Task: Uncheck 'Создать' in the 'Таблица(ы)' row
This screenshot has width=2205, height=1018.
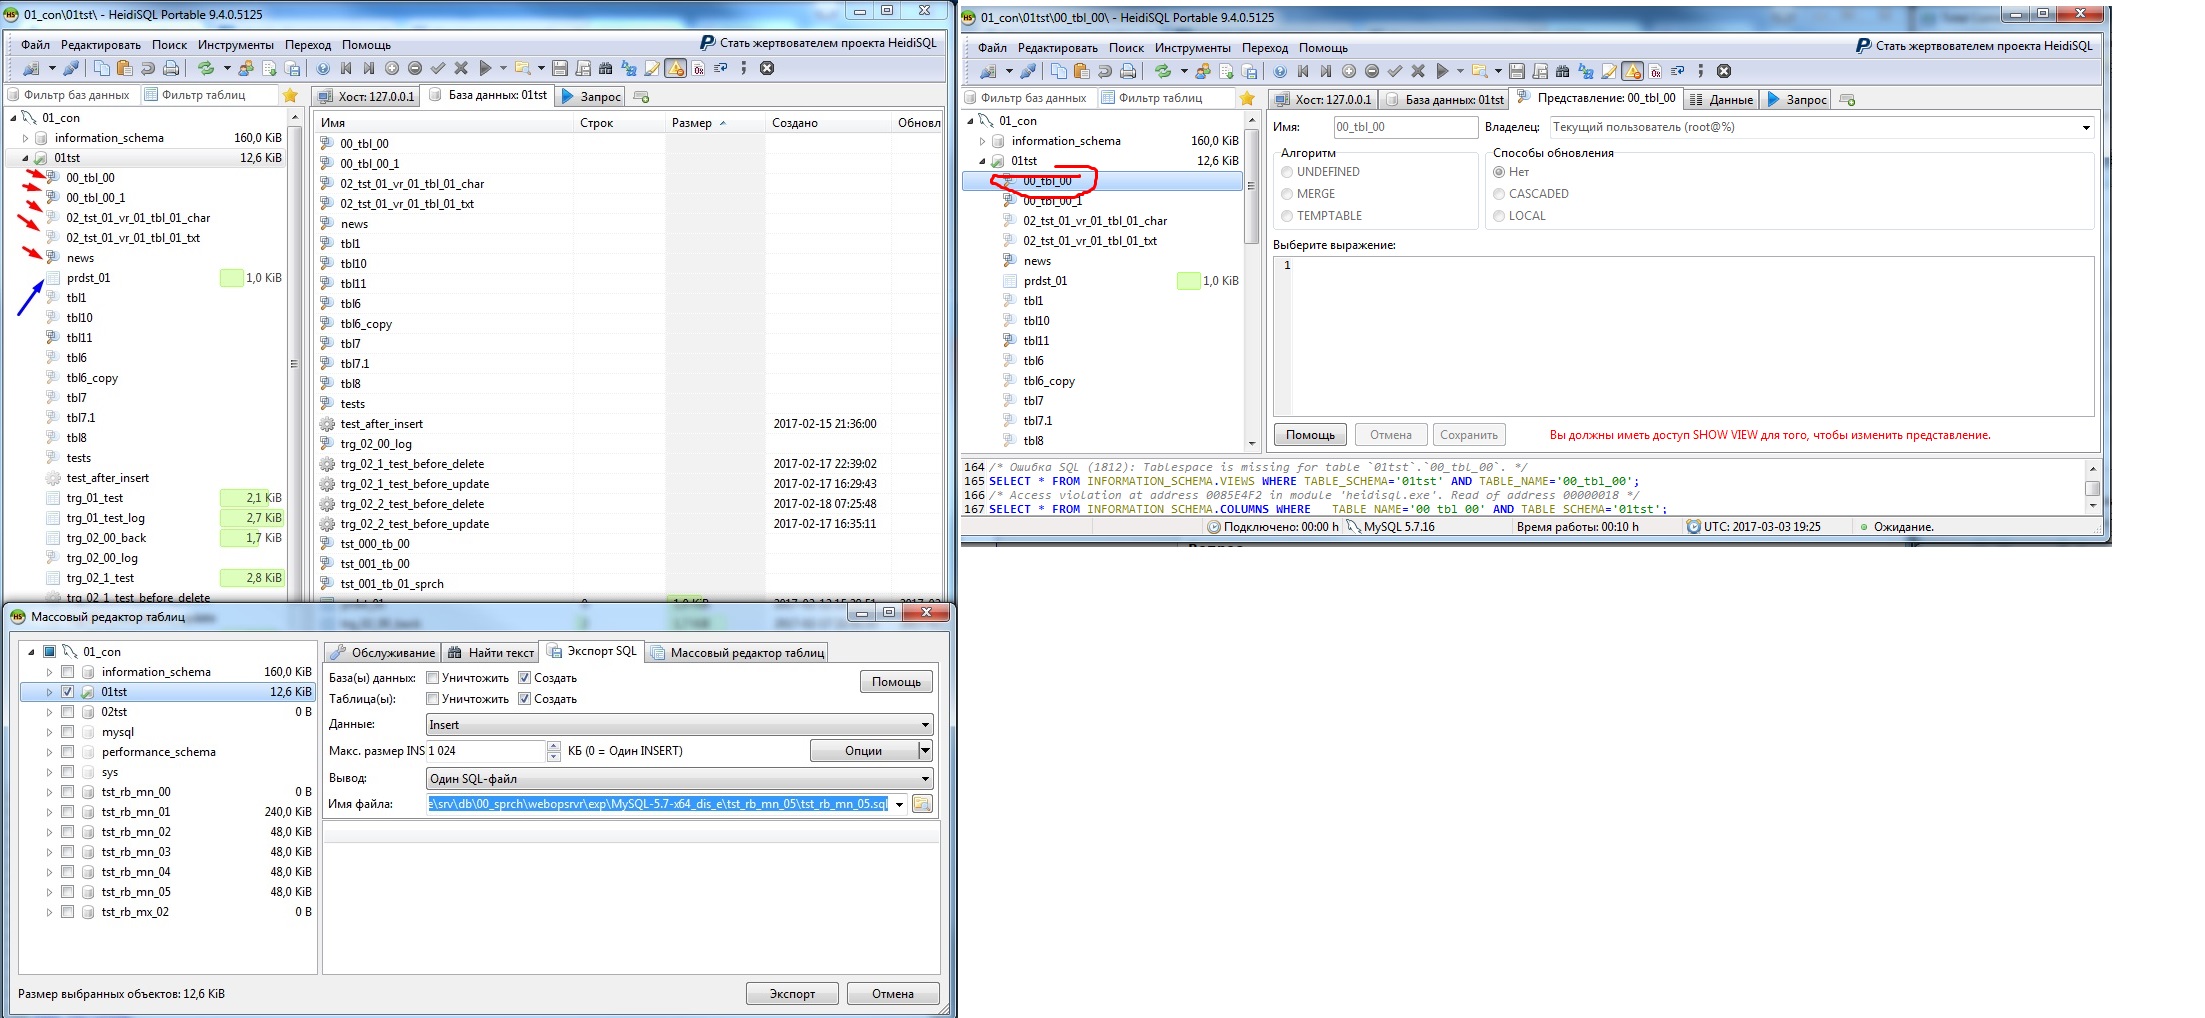Action: (524, 699)
